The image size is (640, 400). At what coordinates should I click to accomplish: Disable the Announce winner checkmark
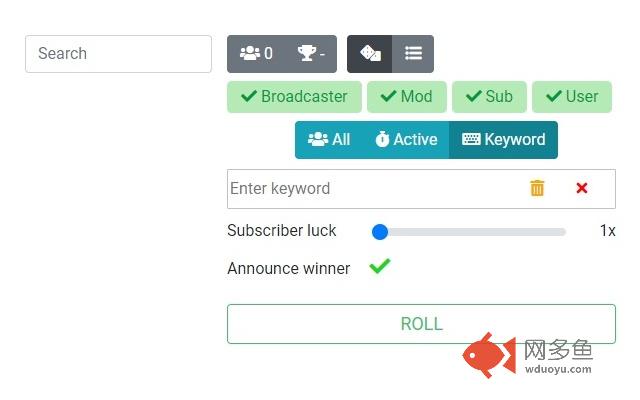[379, 267]
